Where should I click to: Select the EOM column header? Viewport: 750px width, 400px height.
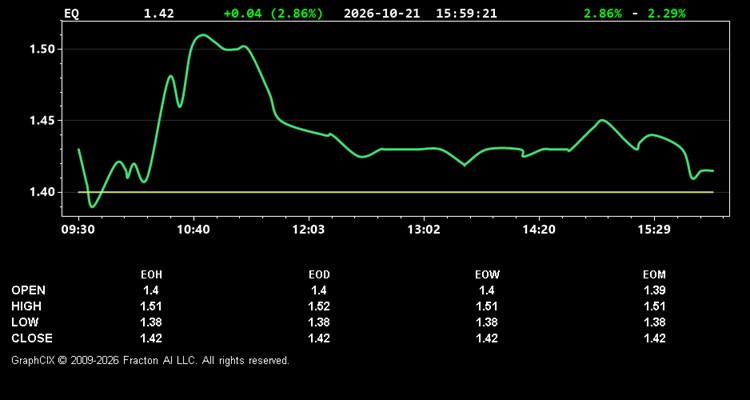[654, 275]
